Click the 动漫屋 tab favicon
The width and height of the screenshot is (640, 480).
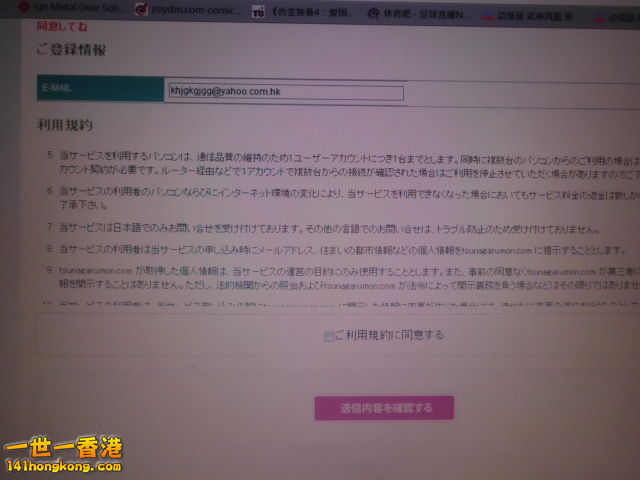[x=487, y=14]
